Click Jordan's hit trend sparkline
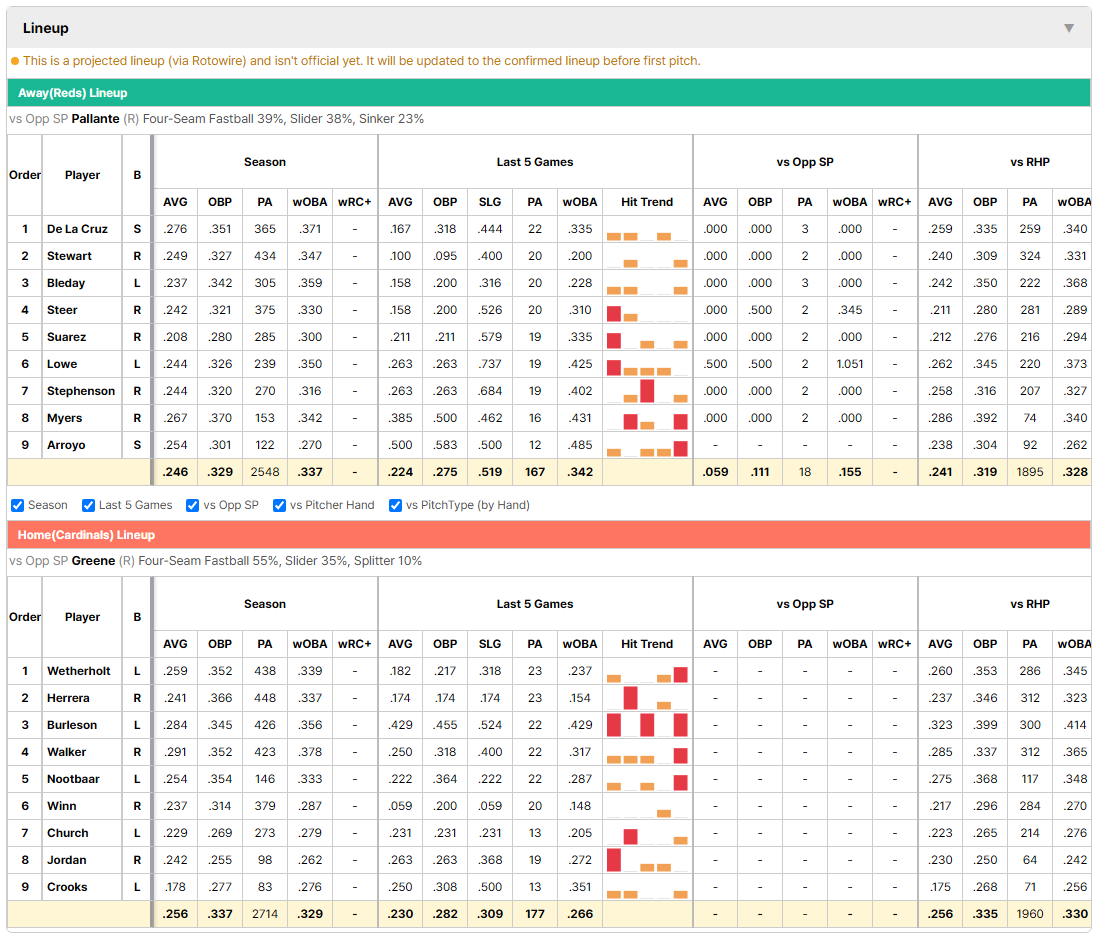Image resolution: width=1098 pixels, height=939 pixels. click(646, 861)
